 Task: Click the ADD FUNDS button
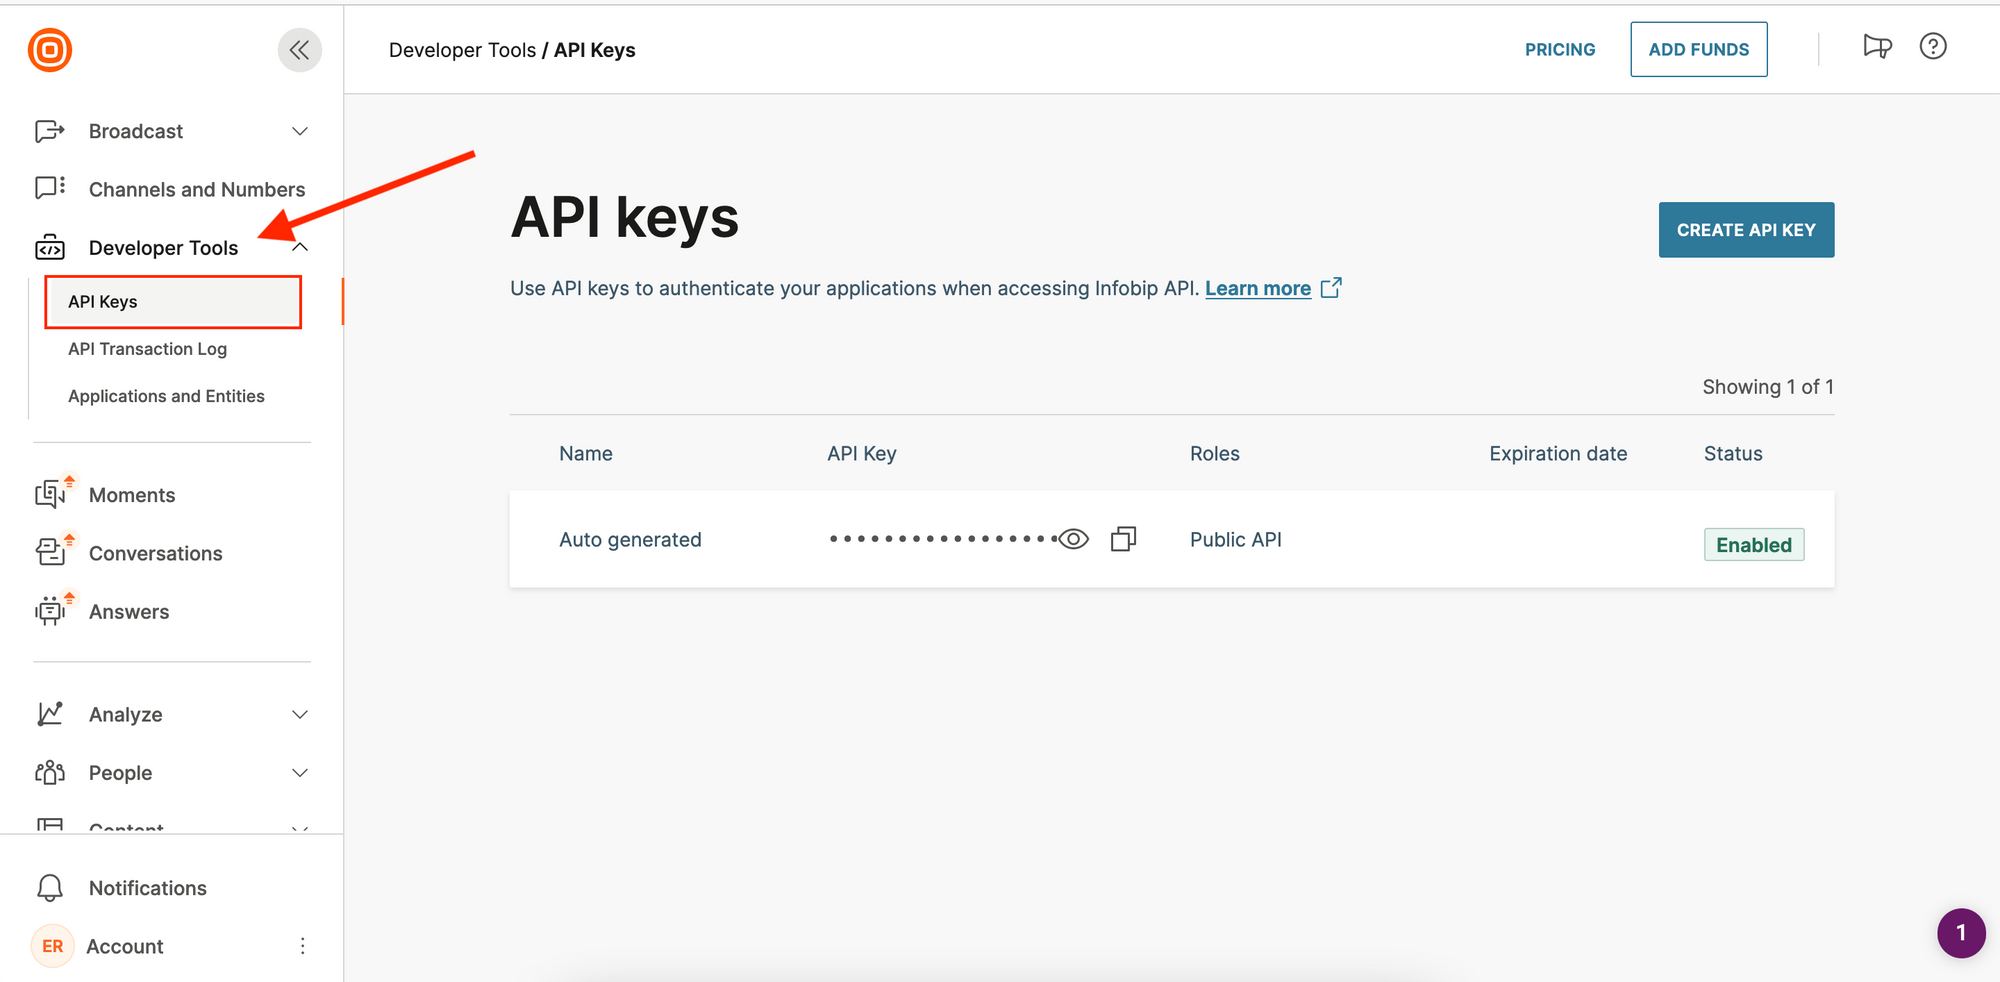click(x=1698, y=48)
